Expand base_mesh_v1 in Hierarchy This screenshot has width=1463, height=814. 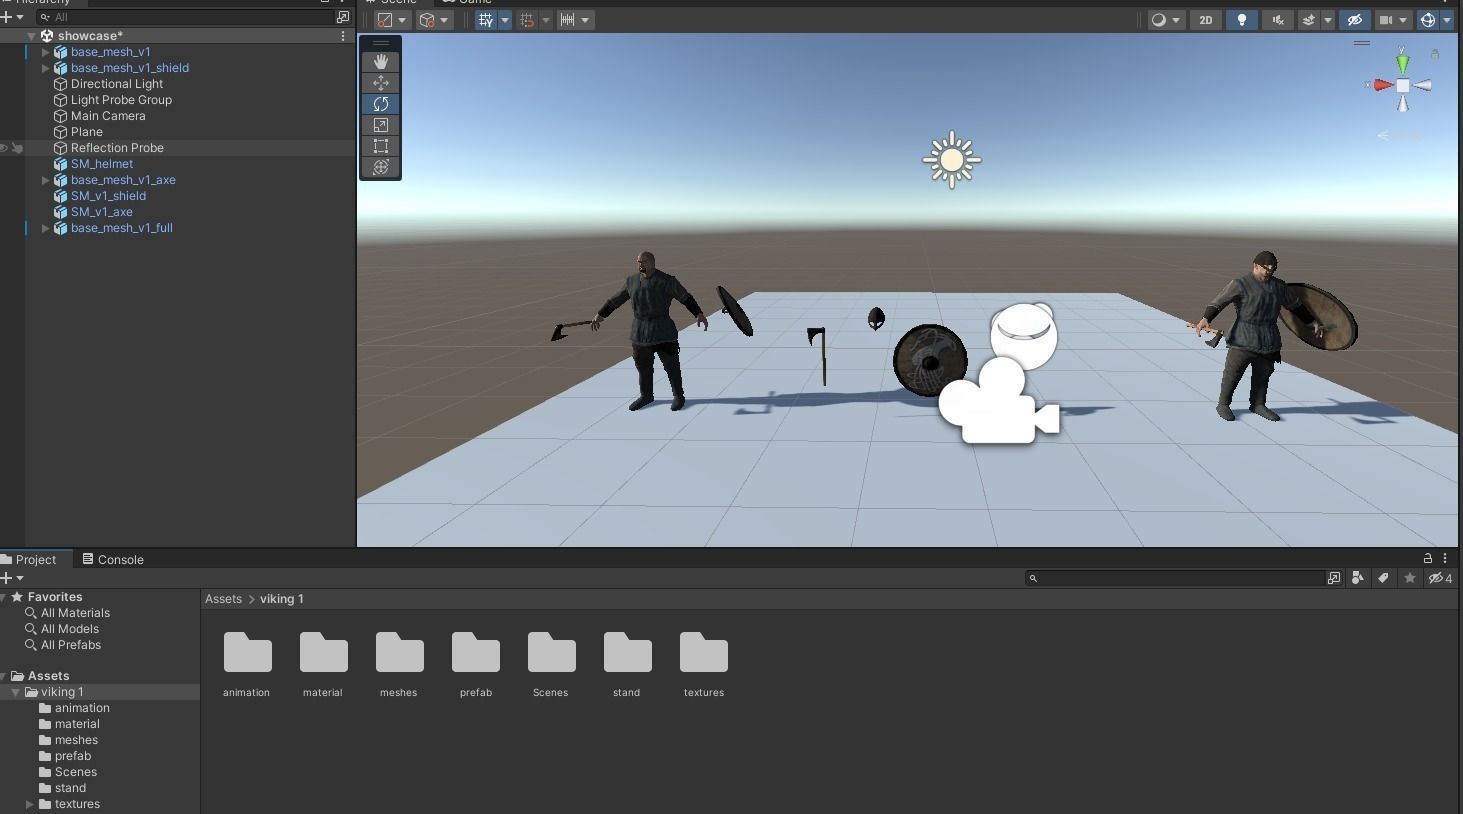[x=45, y=52]
